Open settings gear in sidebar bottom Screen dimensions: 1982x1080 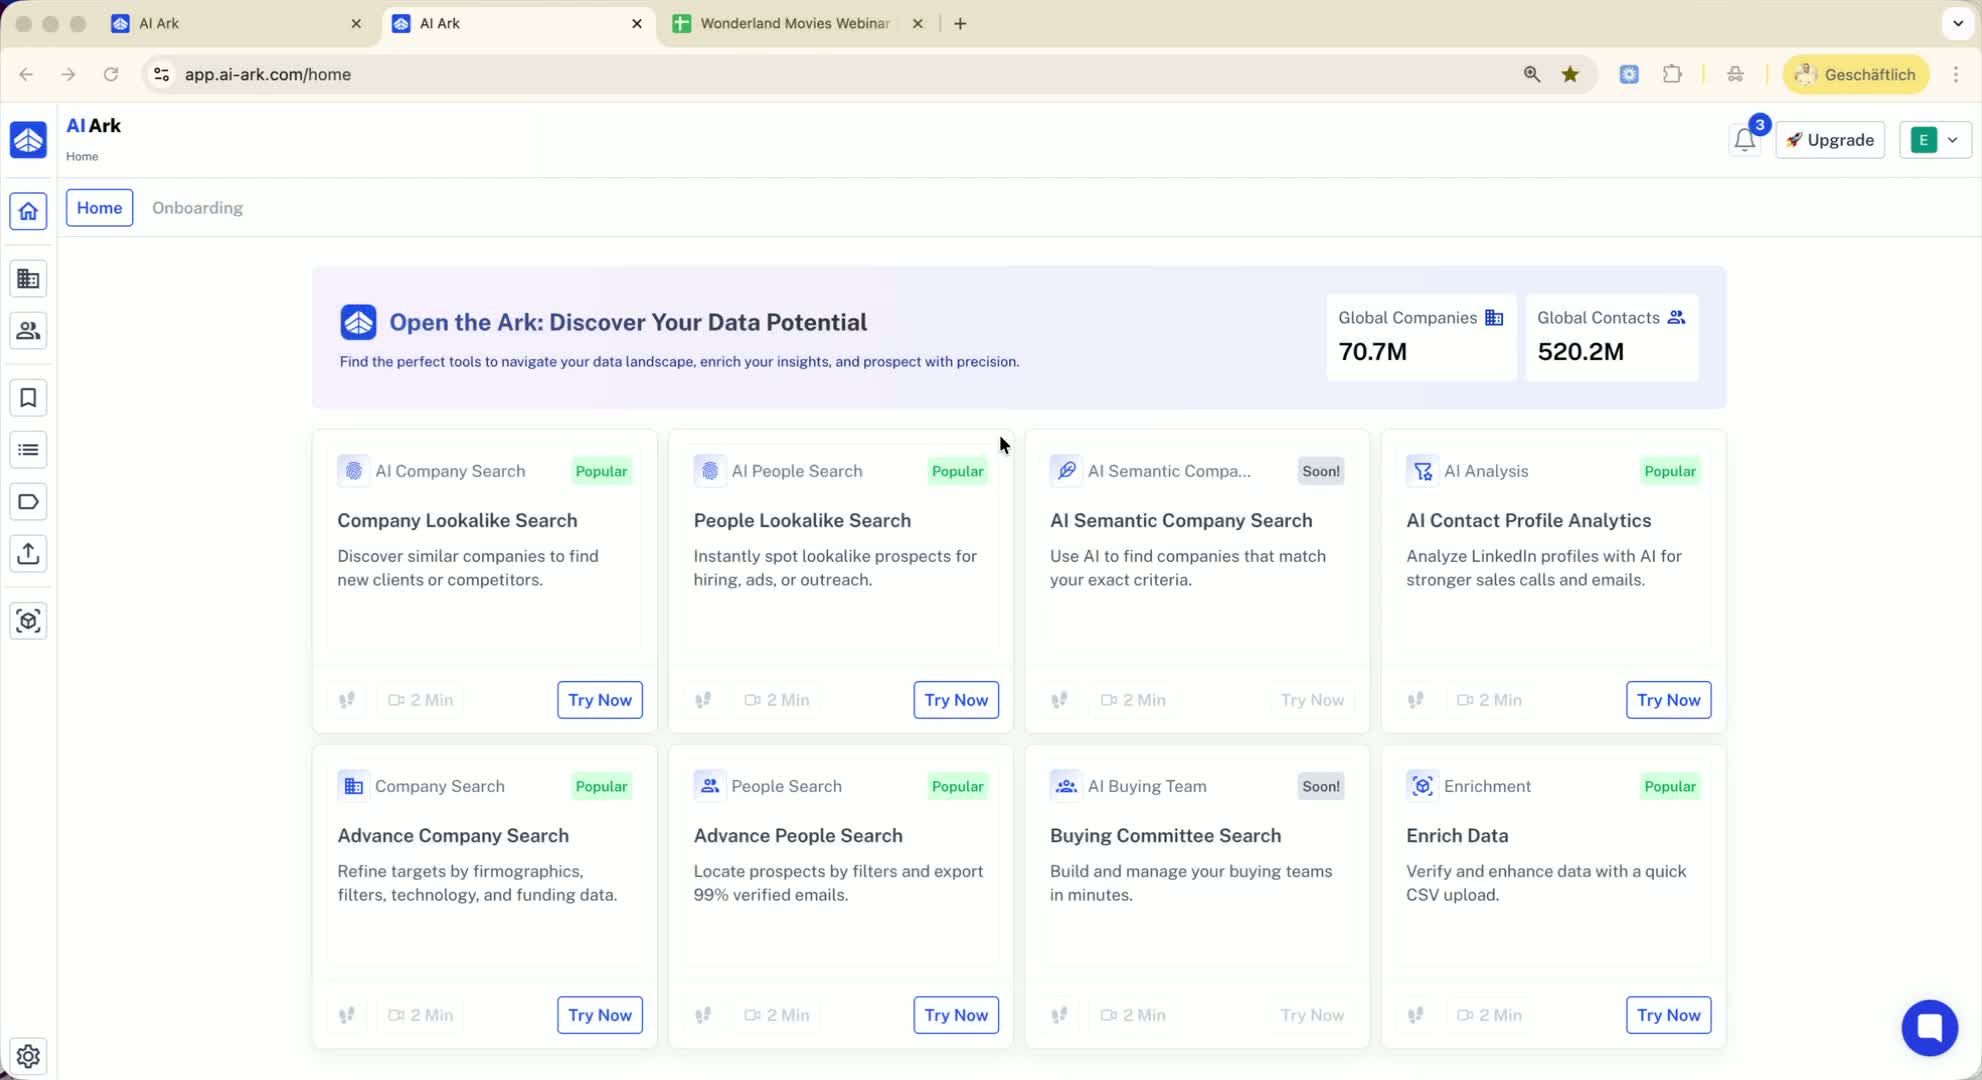(28, 1056)
